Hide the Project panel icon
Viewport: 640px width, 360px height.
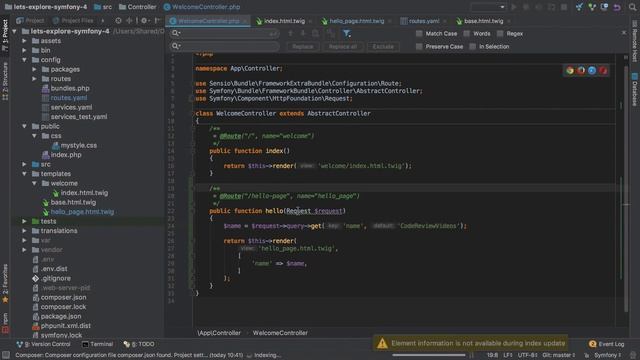click(x=157, y=20)
